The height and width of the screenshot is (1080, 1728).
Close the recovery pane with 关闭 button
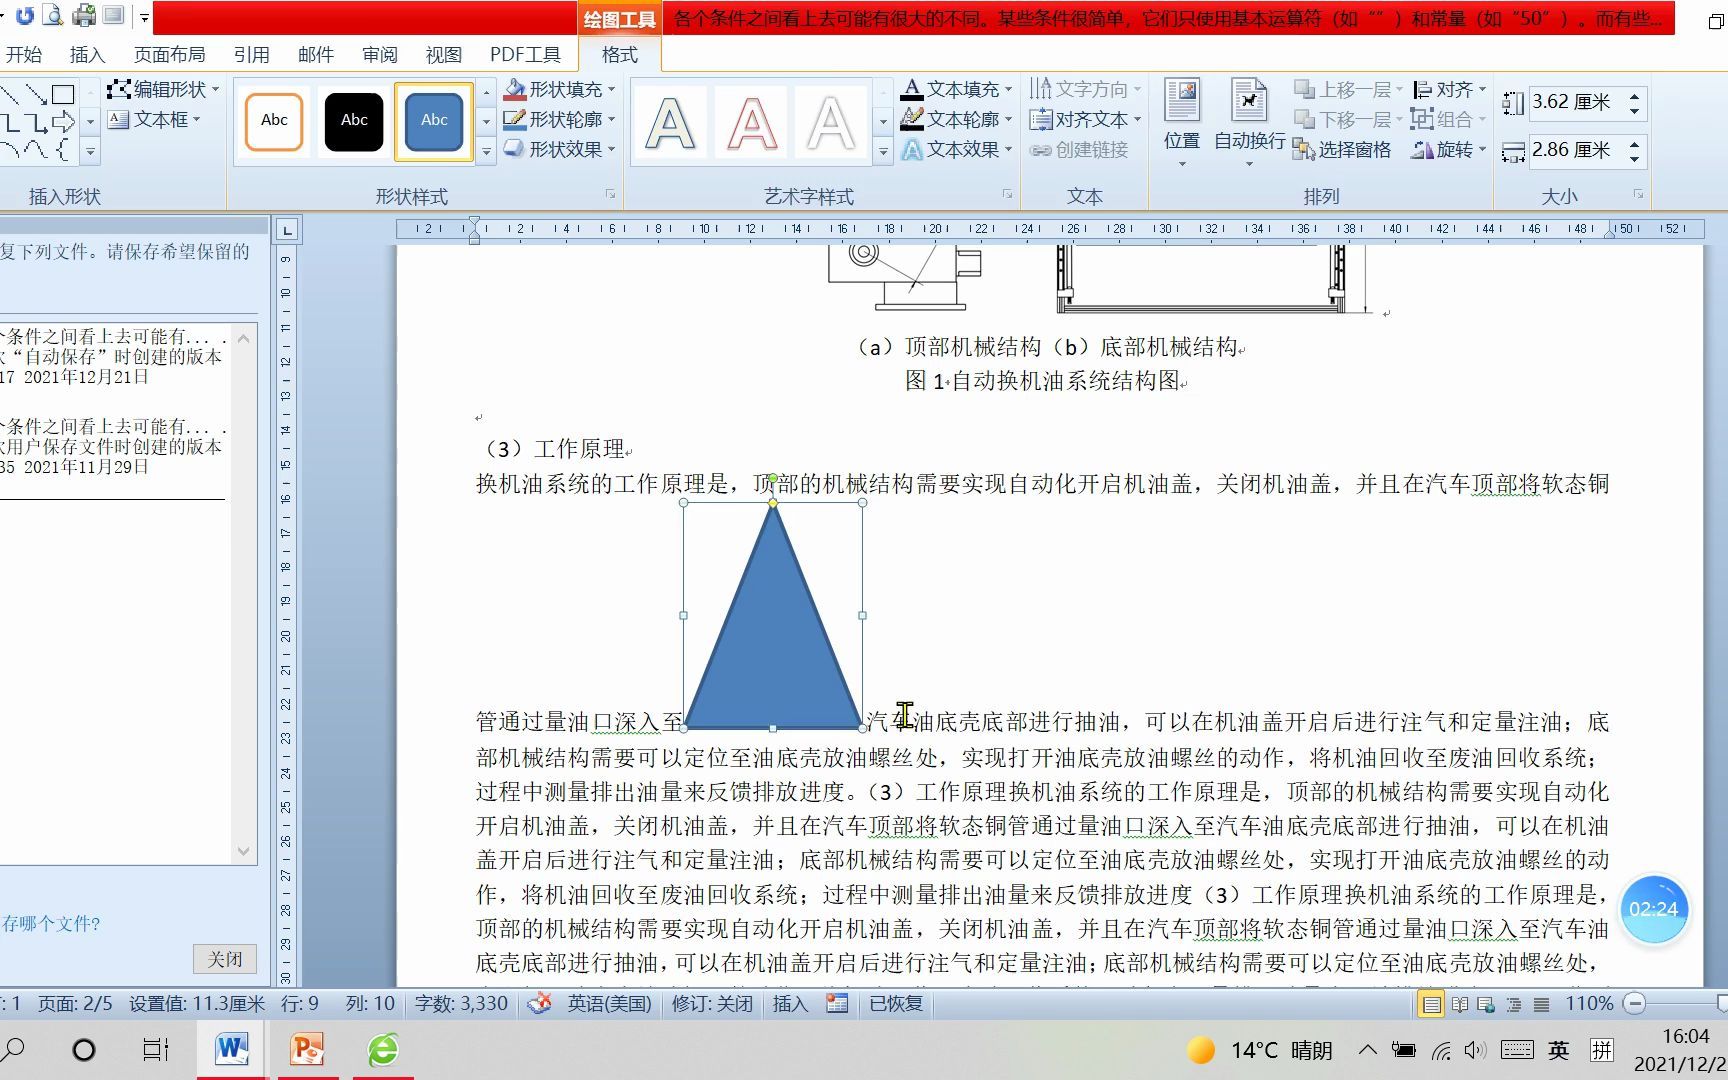[225, 959]
